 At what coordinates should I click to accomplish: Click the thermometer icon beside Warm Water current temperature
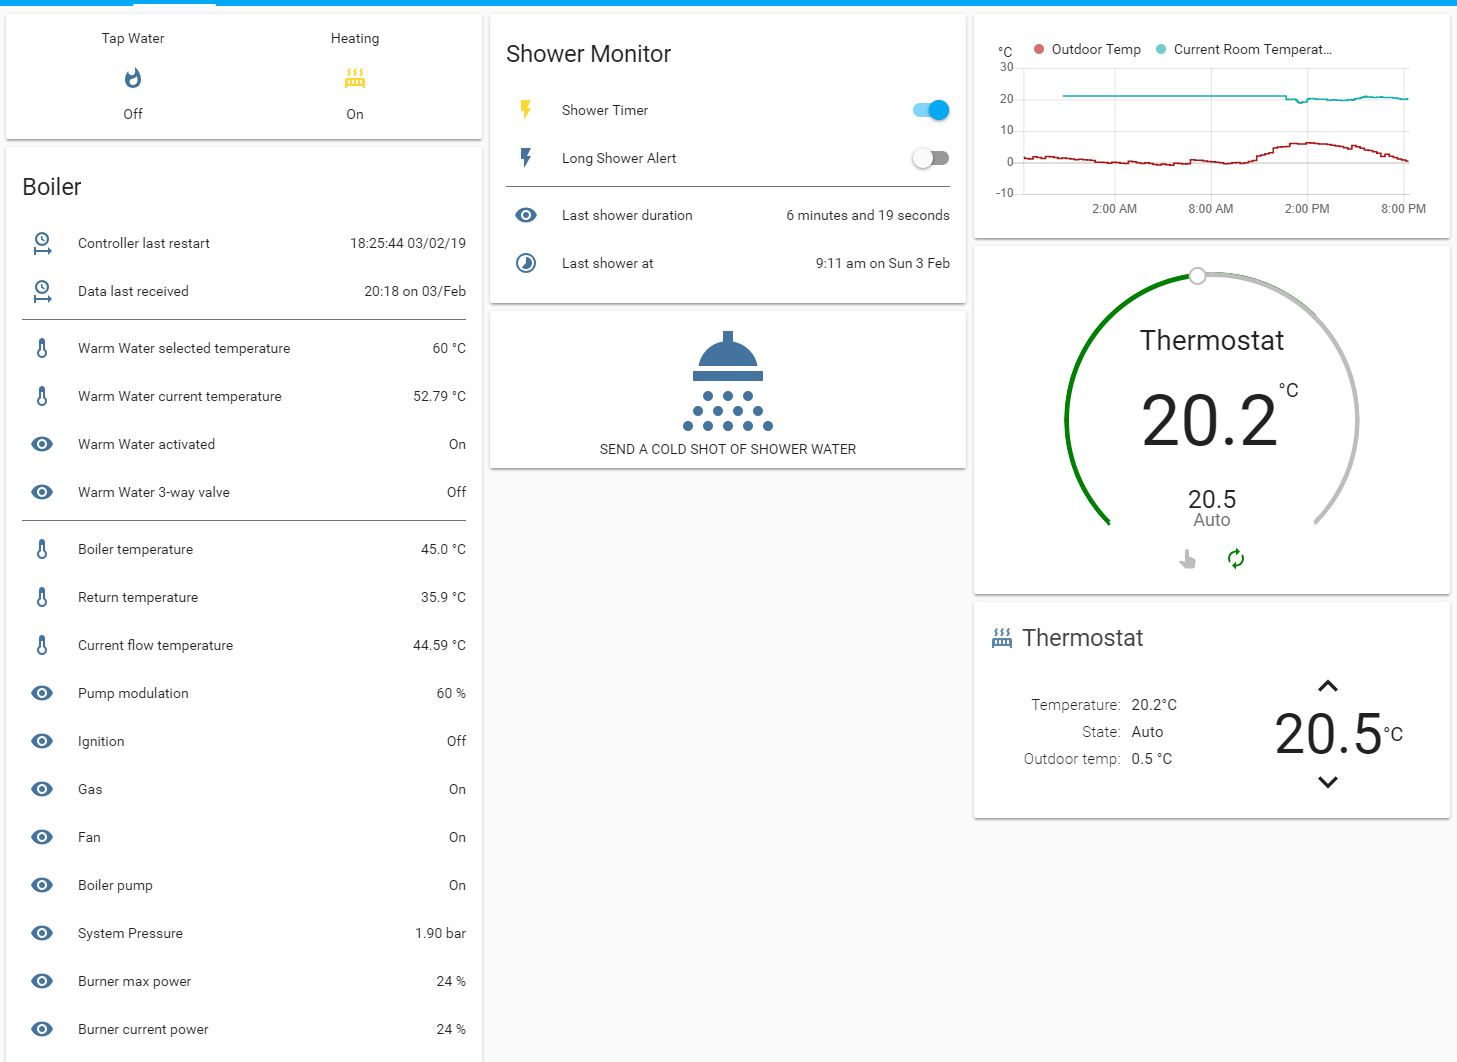coord(42,396)
